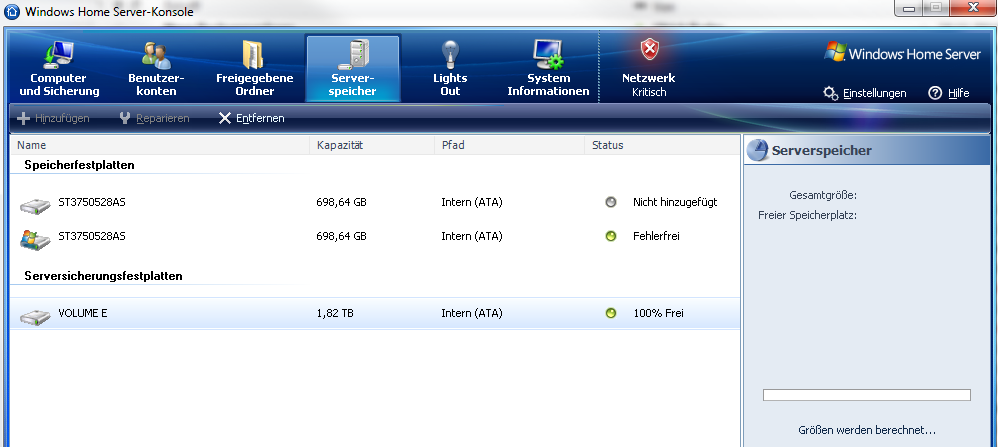This screenshot has height=447, width=998.
Task: Sort by the Pfad column header
Action: click(x=510, y=145)
